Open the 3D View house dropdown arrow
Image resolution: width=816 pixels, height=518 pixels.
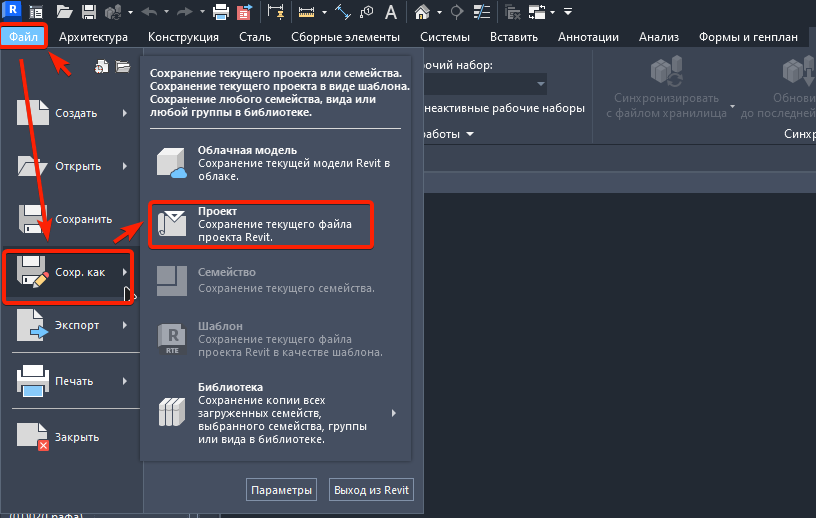439,12
